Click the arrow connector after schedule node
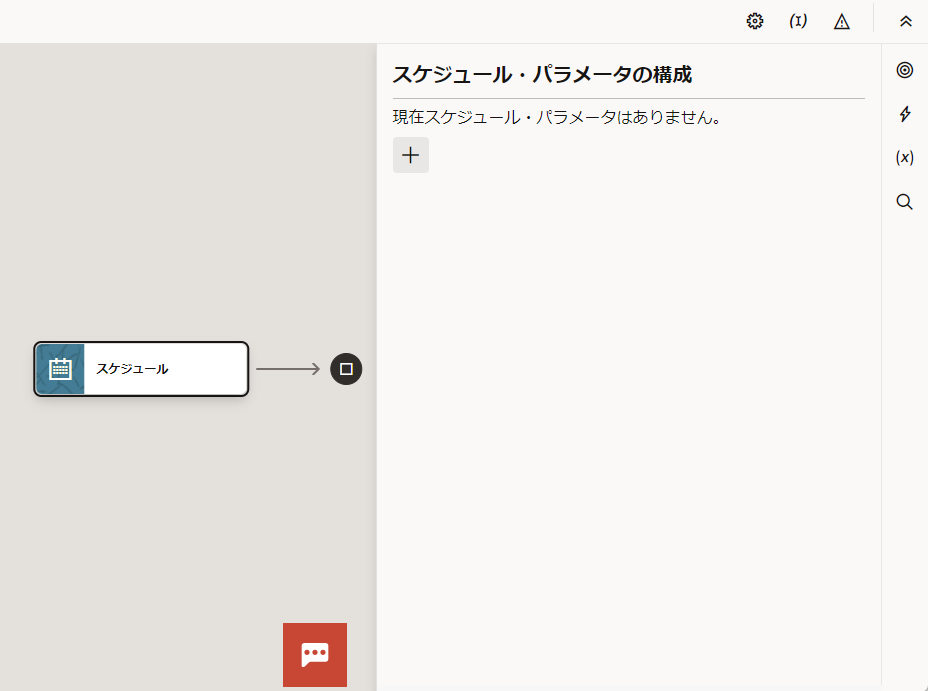928x691 pixels. point(285,369)
